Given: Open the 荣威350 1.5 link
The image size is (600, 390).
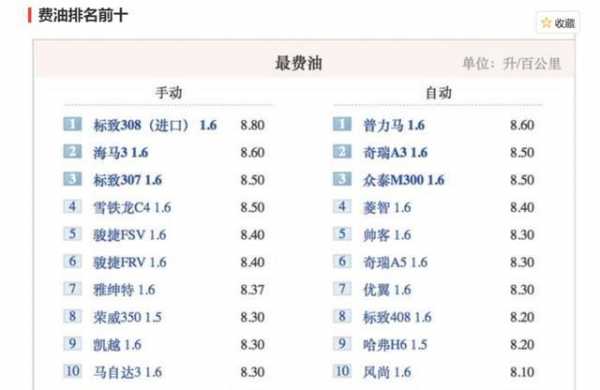Looking at the screenshot, I should coord(128,317).
